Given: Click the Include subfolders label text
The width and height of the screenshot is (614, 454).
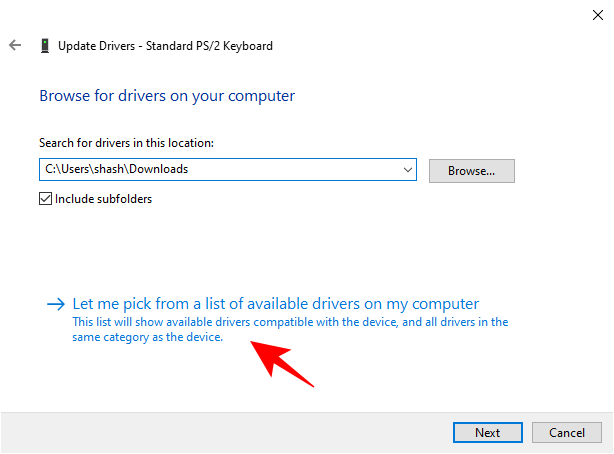Looking at the screenshot, I should pos(103,199).
